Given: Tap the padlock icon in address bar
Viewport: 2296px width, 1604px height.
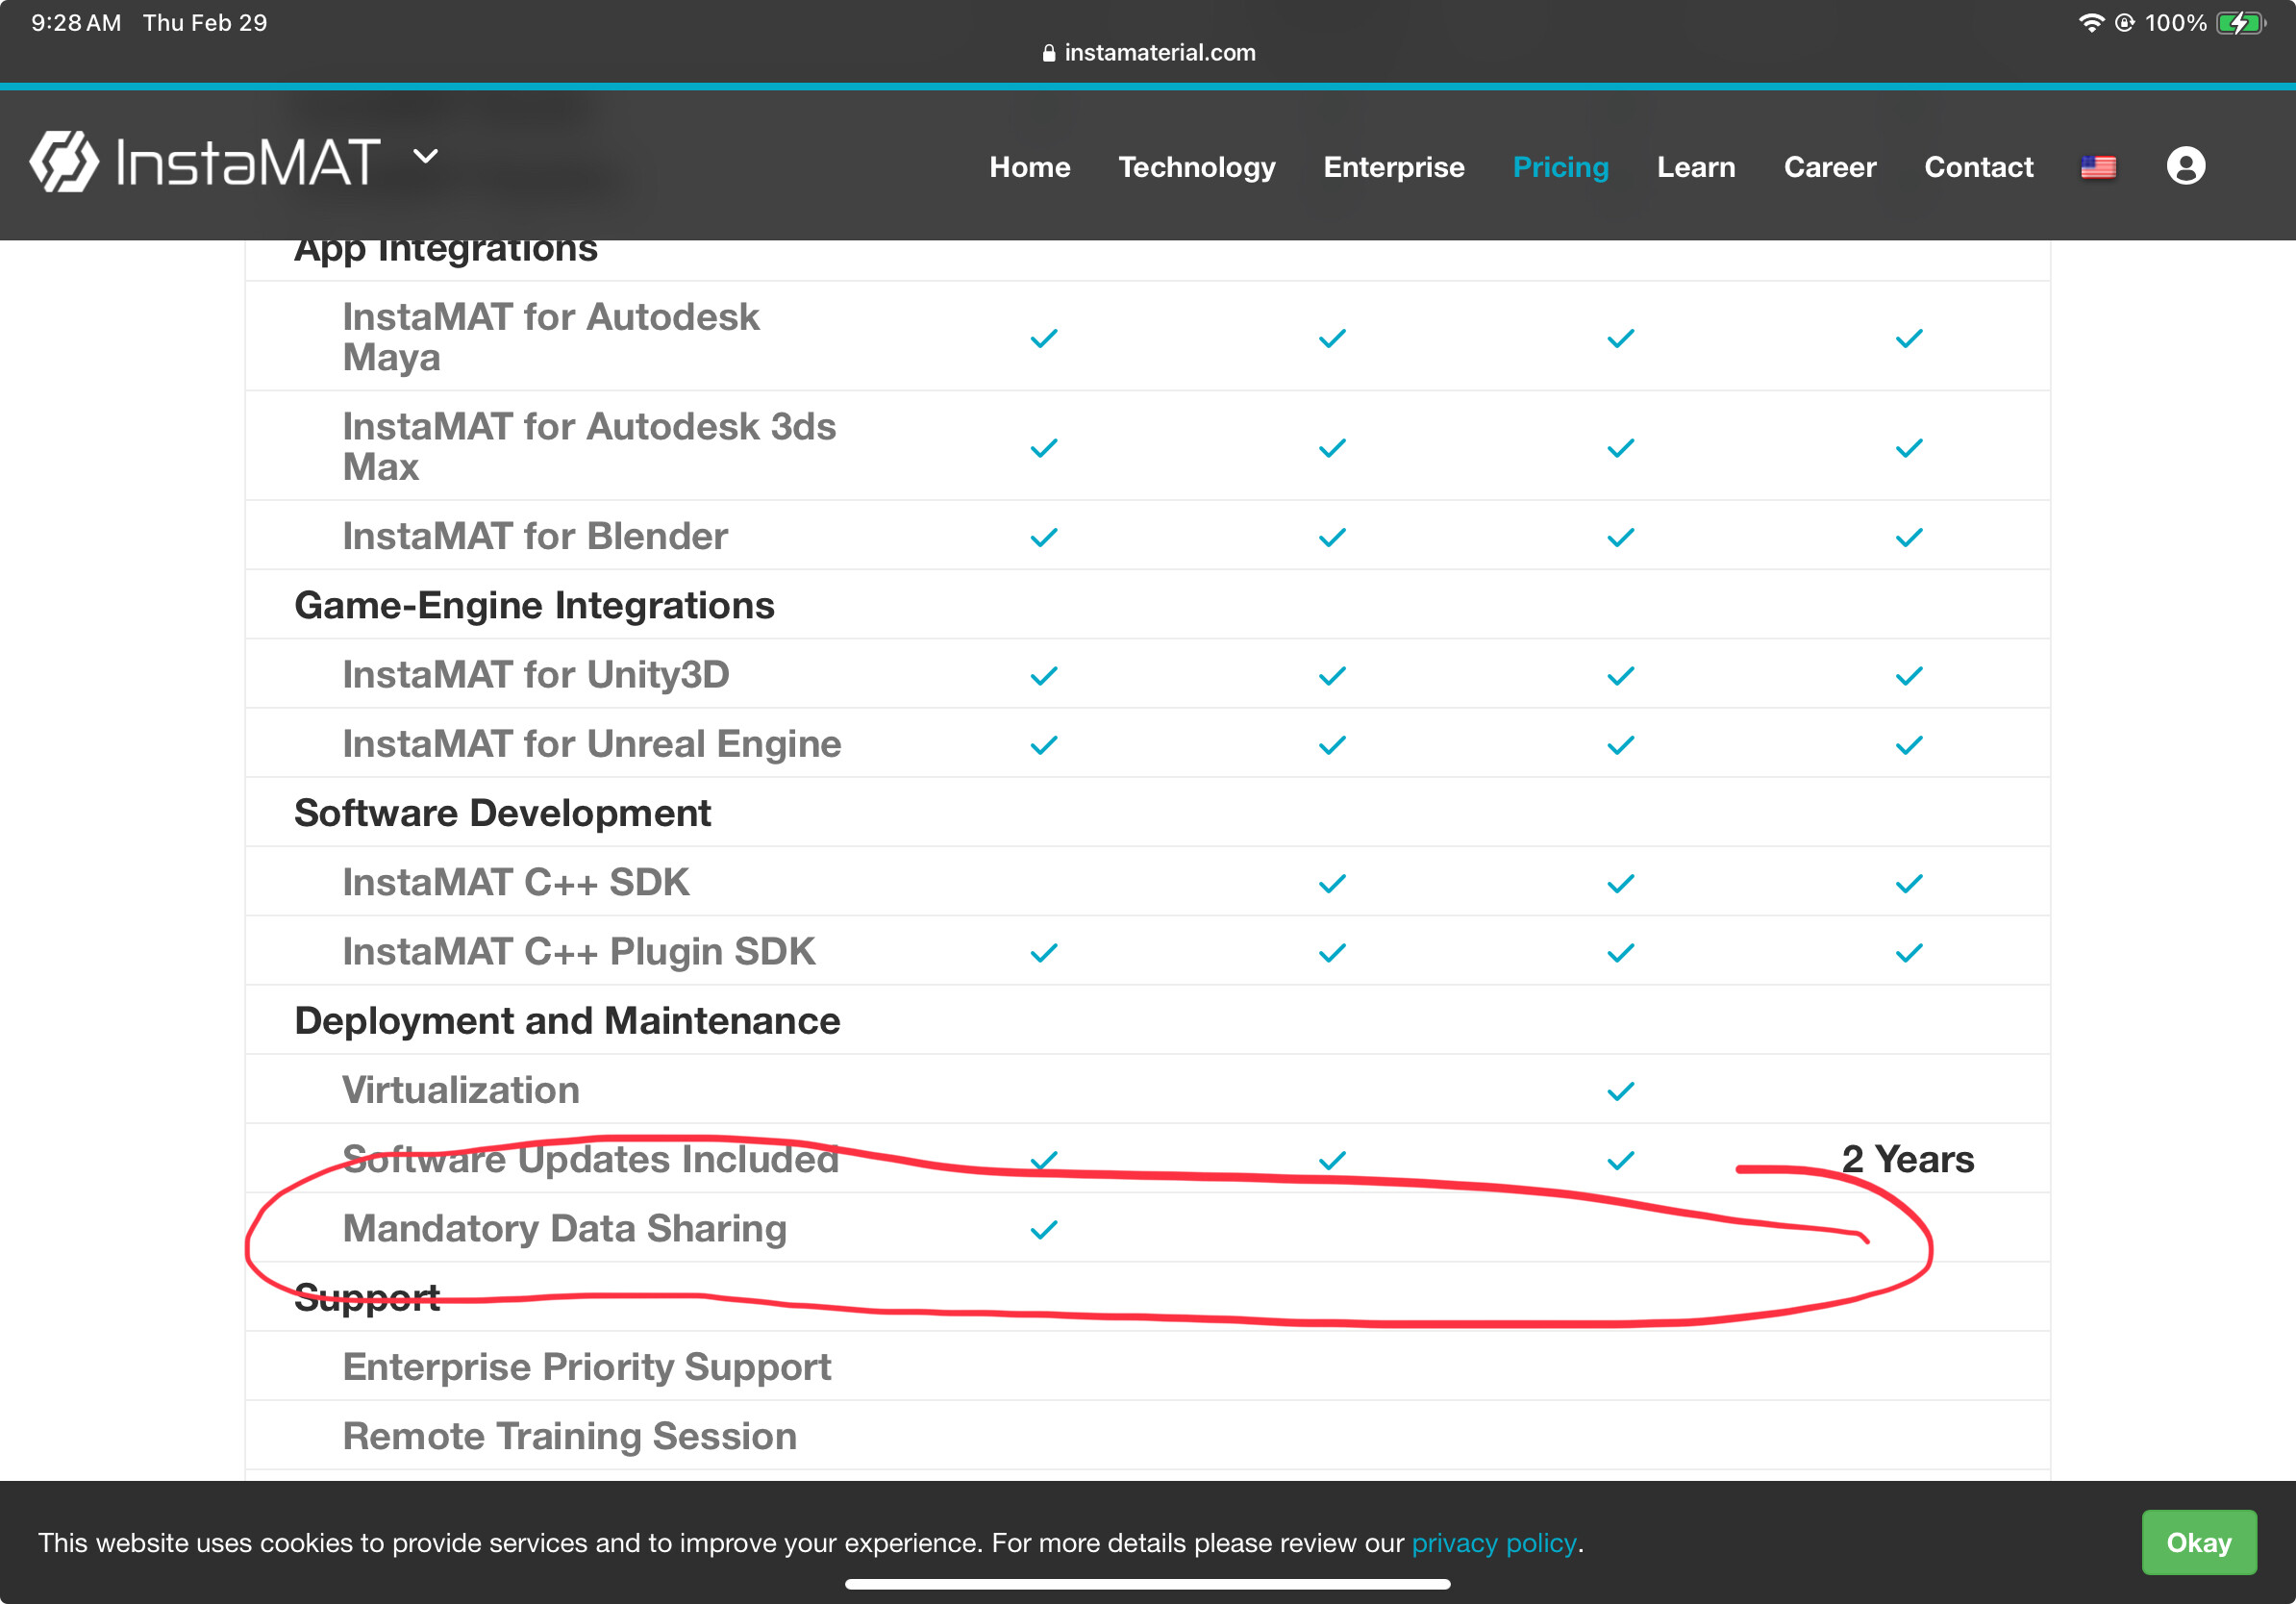Looking at the screenshot, I should (x=1048, y=53).
